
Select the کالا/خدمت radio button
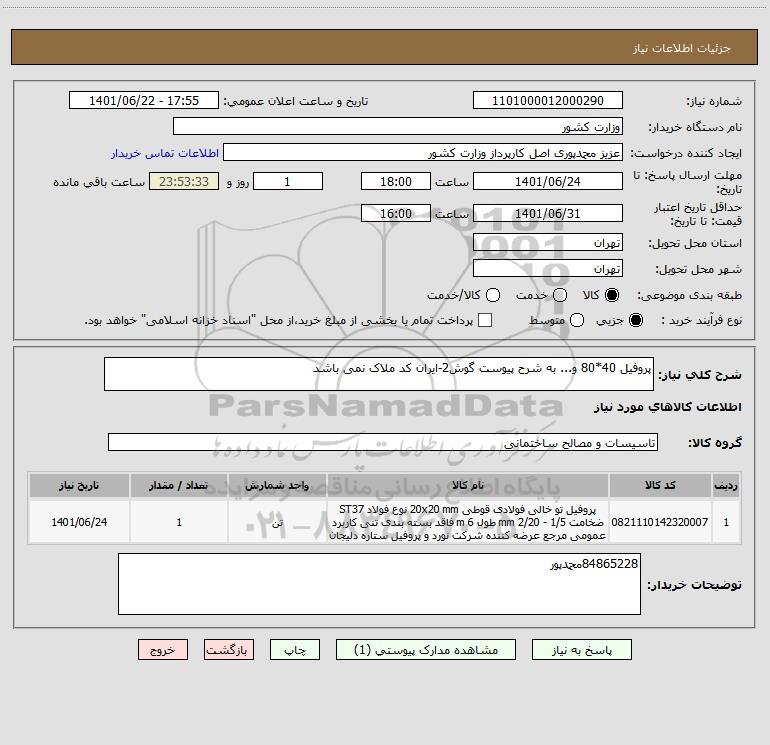[493, 295]
